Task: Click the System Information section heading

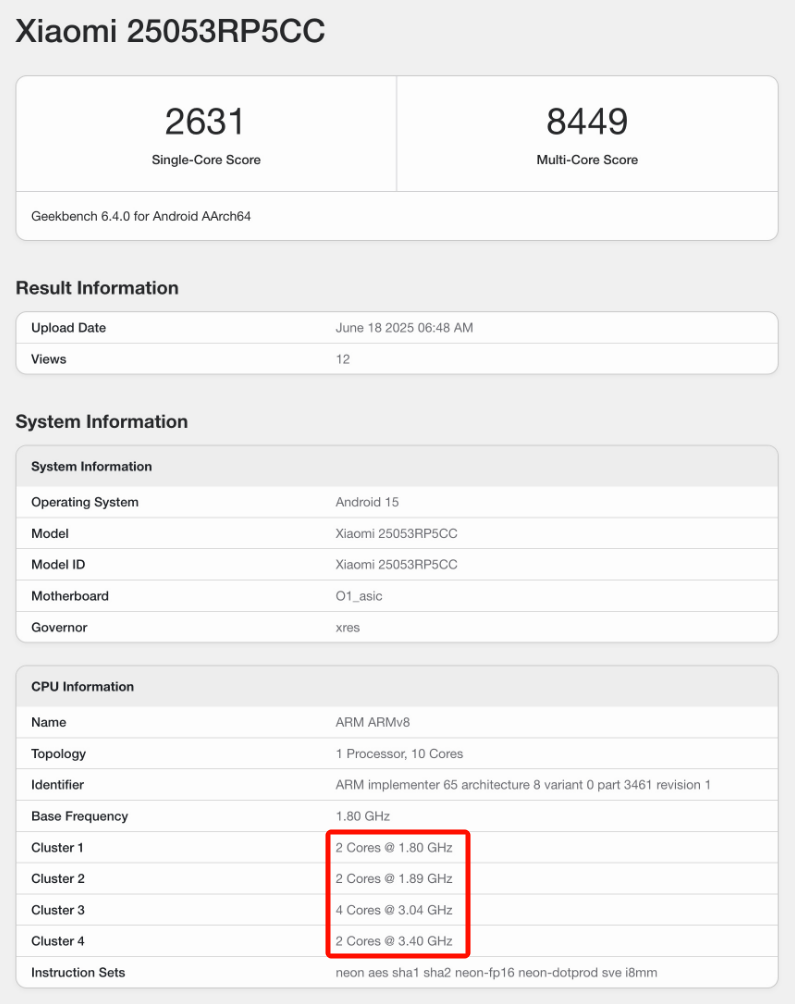Action: pos(102,422)
